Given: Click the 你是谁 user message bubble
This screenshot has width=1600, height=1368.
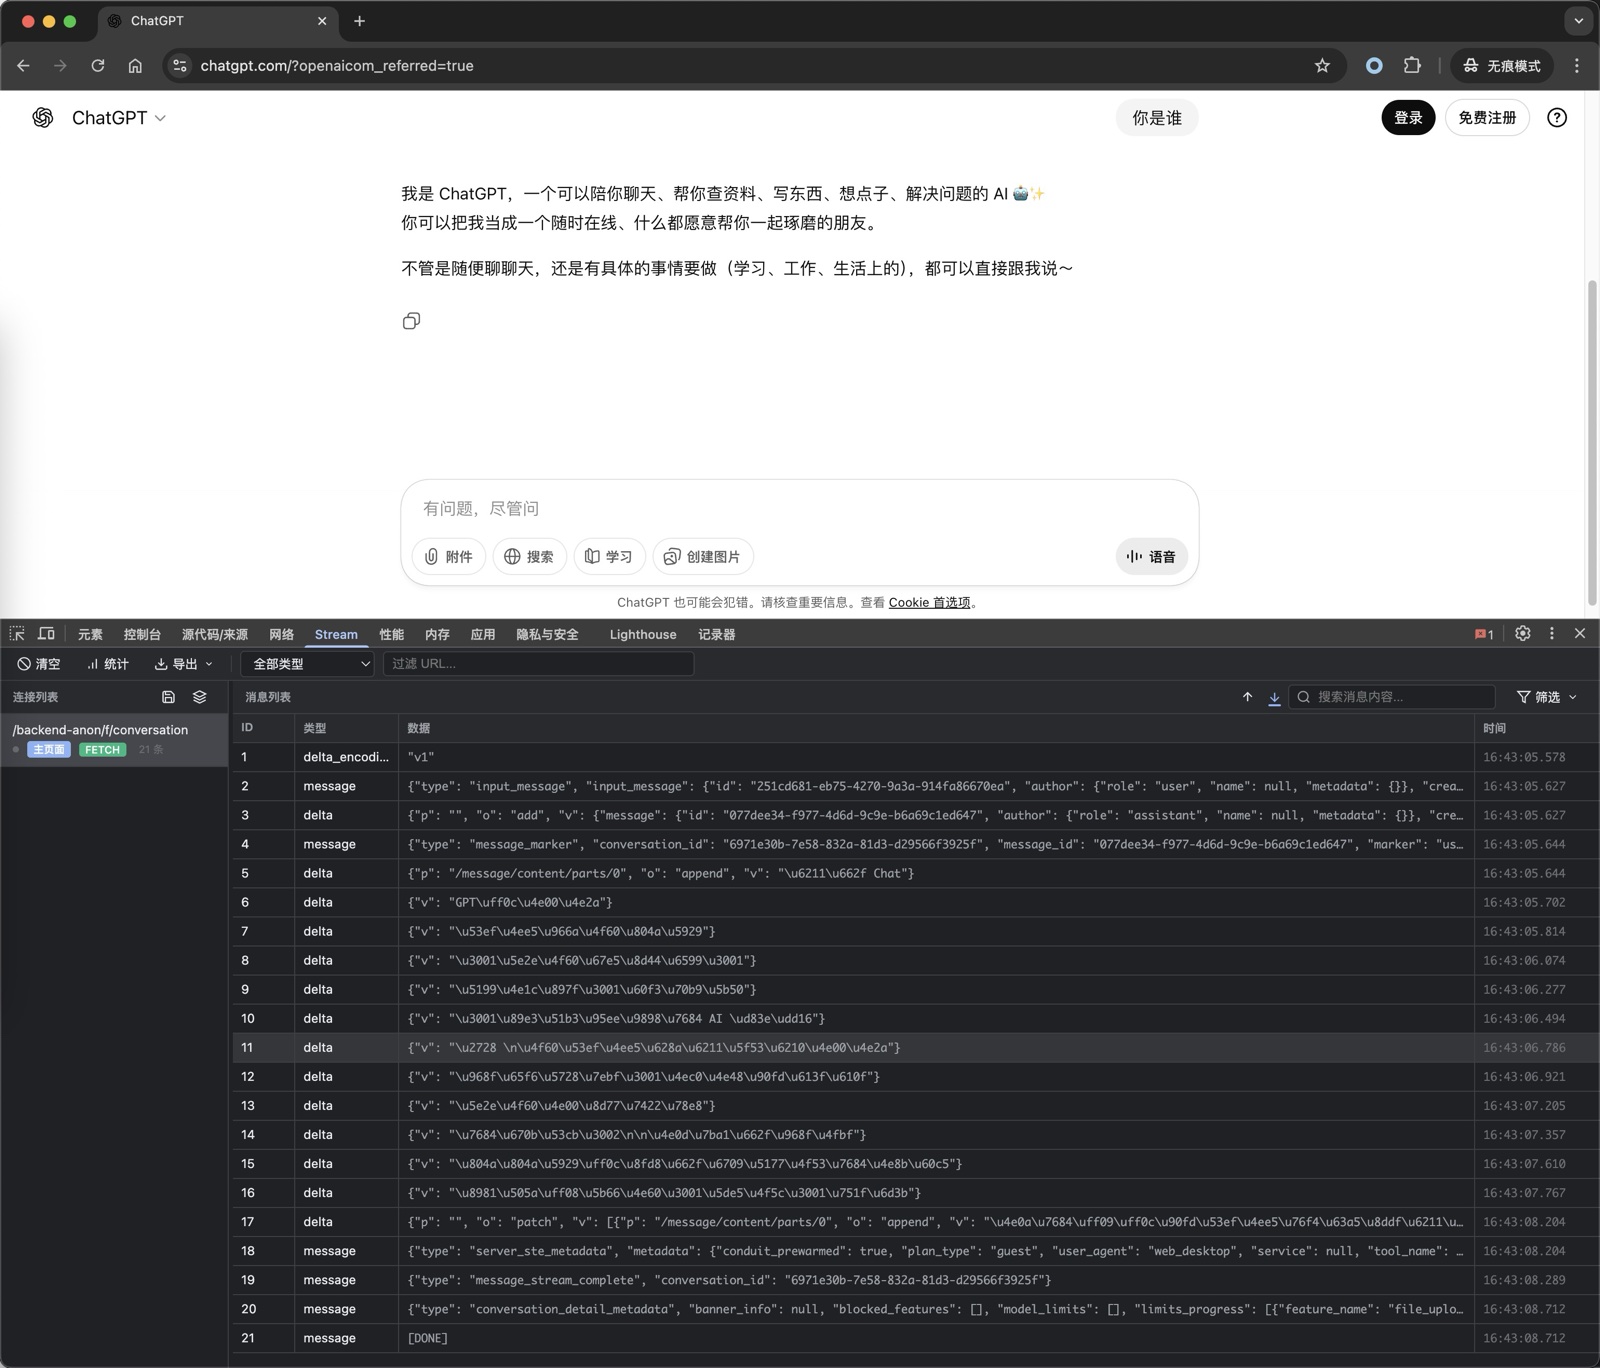Looking at the screenshot, I should click(x=1157, y=118).
